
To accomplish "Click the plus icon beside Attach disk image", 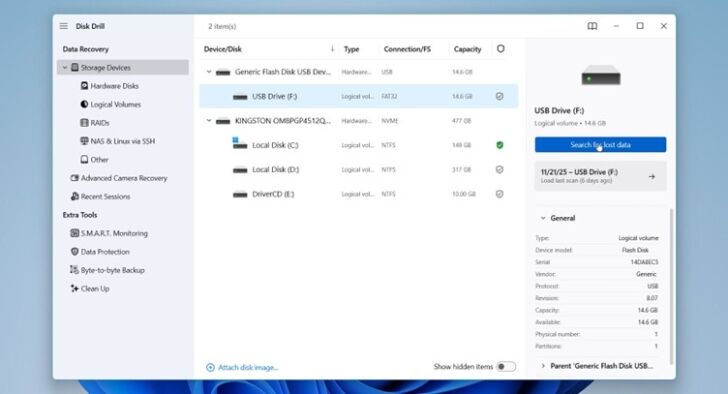I will pos(210,368).
